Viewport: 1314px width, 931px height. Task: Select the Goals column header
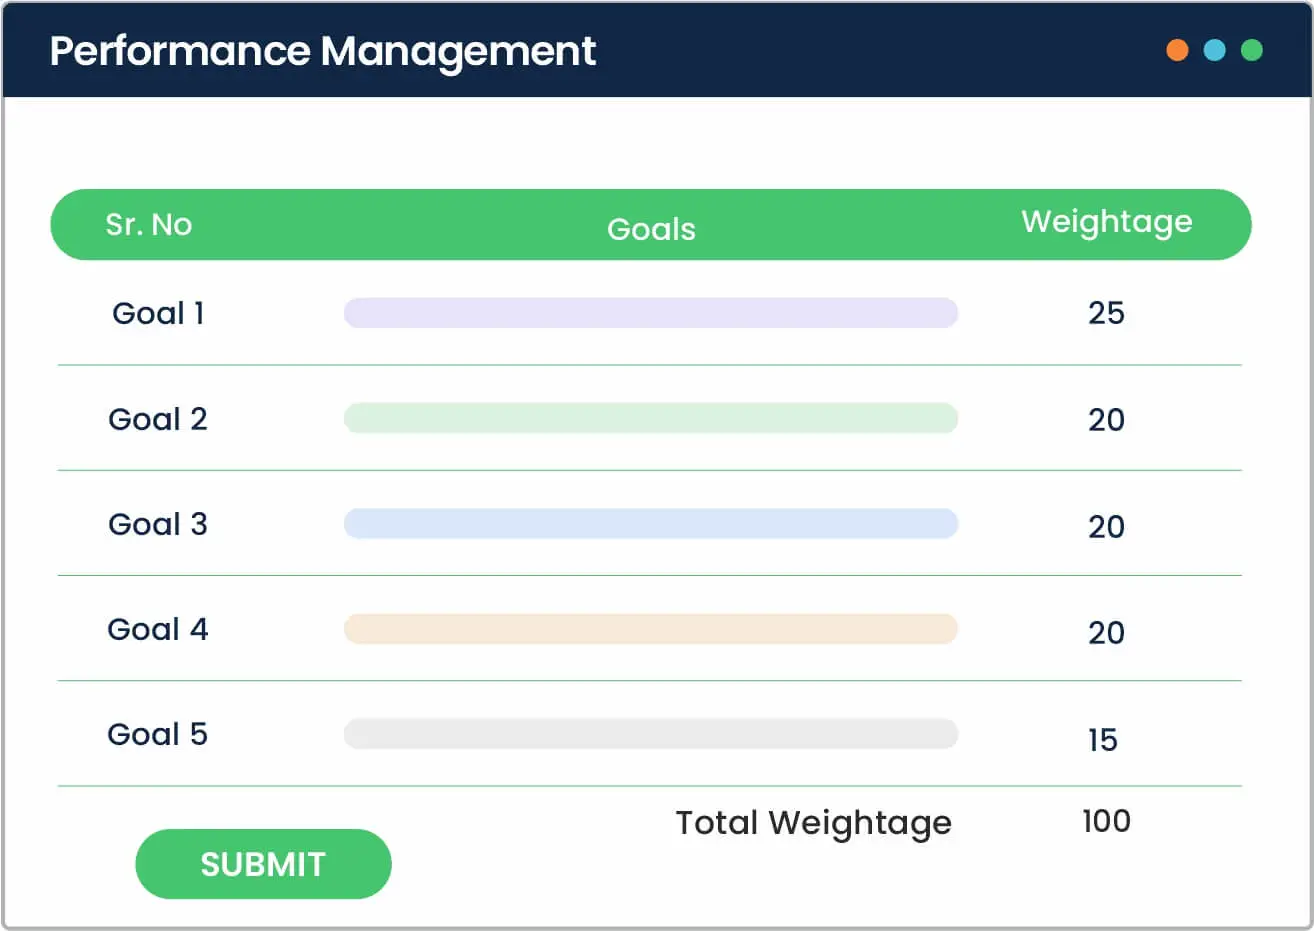651,229
